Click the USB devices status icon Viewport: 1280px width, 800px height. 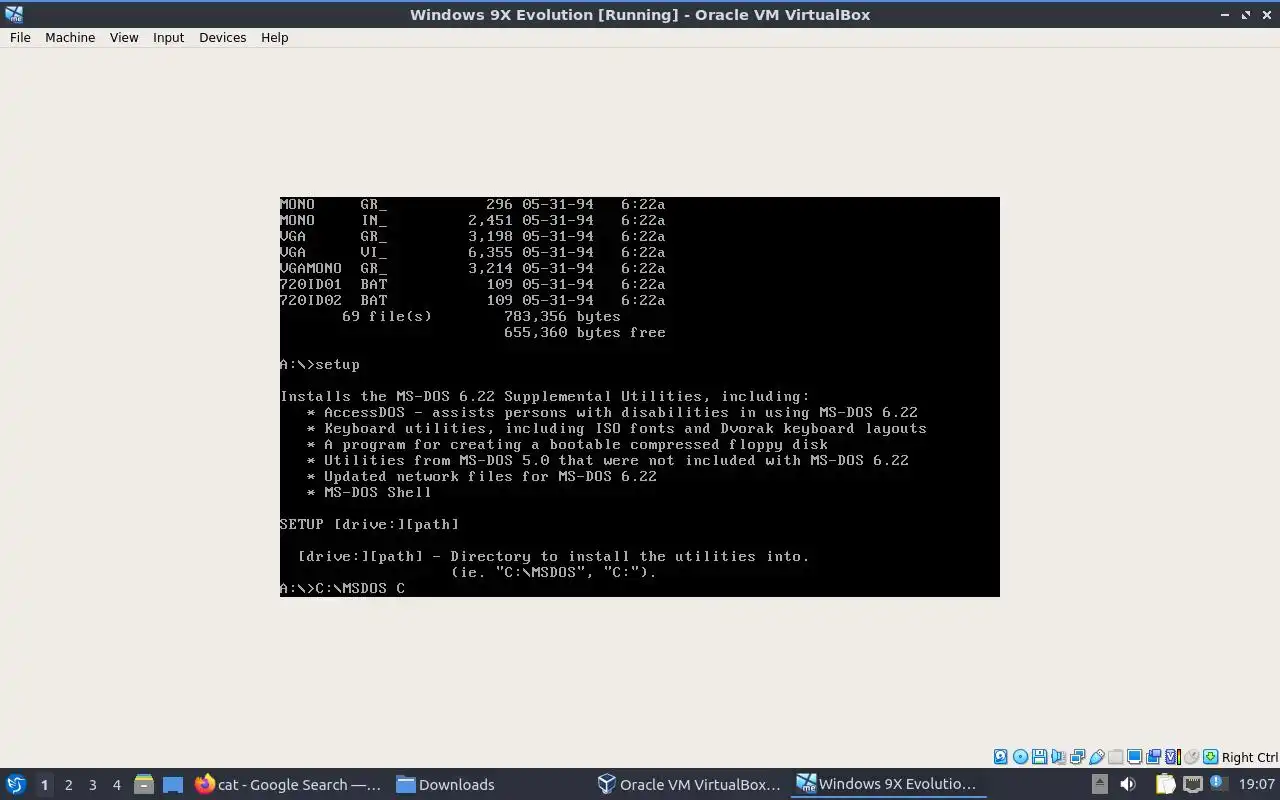[1097, 757]
